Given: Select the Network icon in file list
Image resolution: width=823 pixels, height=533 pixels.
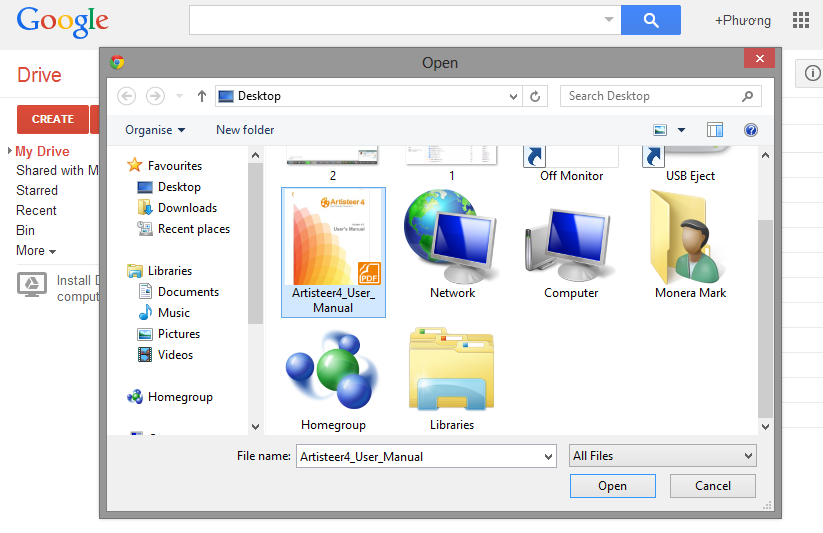Looking at the screenshot, I should [x=452, y=245].
